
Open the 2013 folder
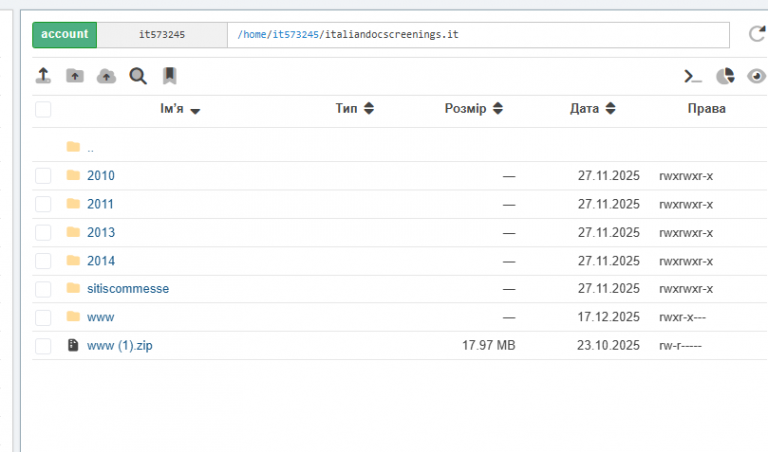[x=101, y=232]
